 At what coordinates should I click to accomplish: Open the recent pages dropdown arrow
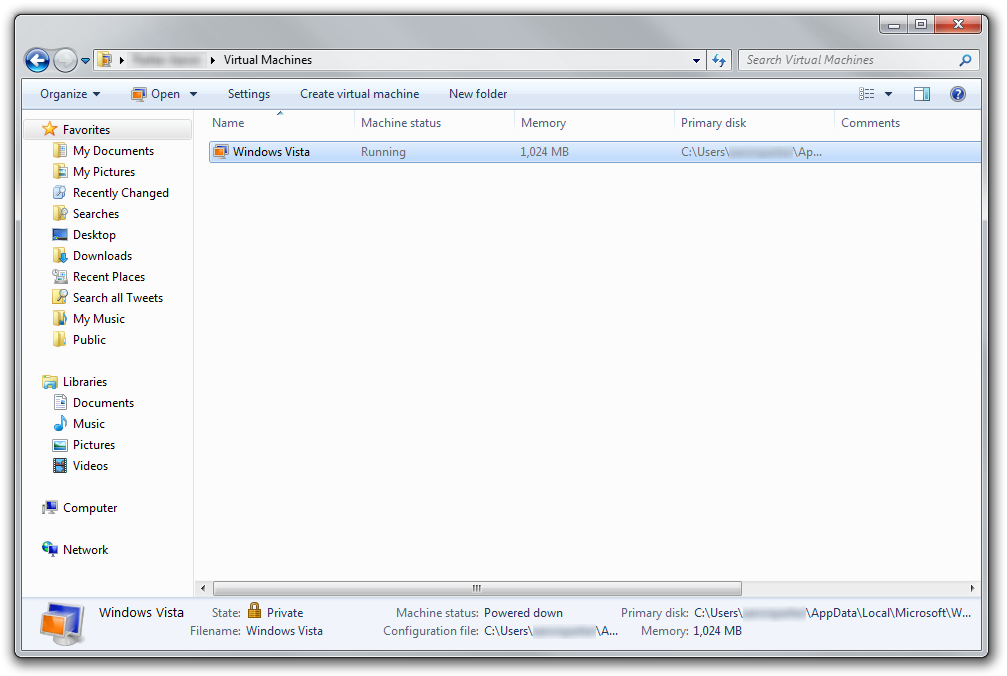pos(85,61)
